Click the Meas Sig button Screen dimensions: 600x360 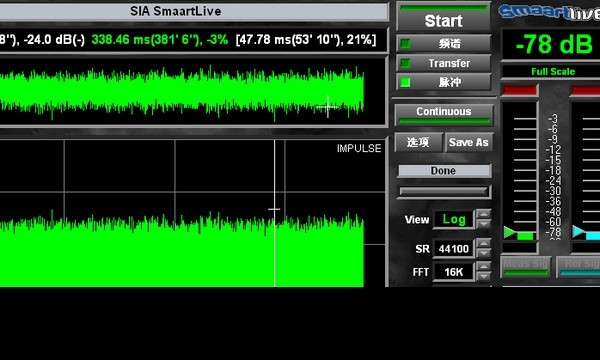coord(525,267)
